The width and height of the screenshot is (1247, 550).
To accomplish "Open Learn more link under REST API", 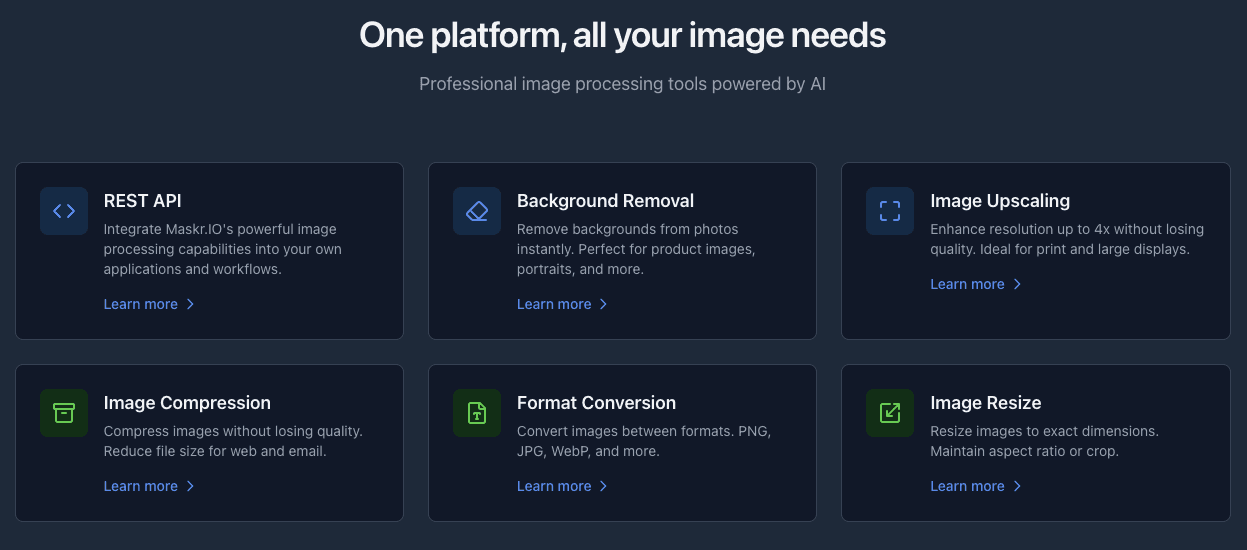I will pos(149,304).
